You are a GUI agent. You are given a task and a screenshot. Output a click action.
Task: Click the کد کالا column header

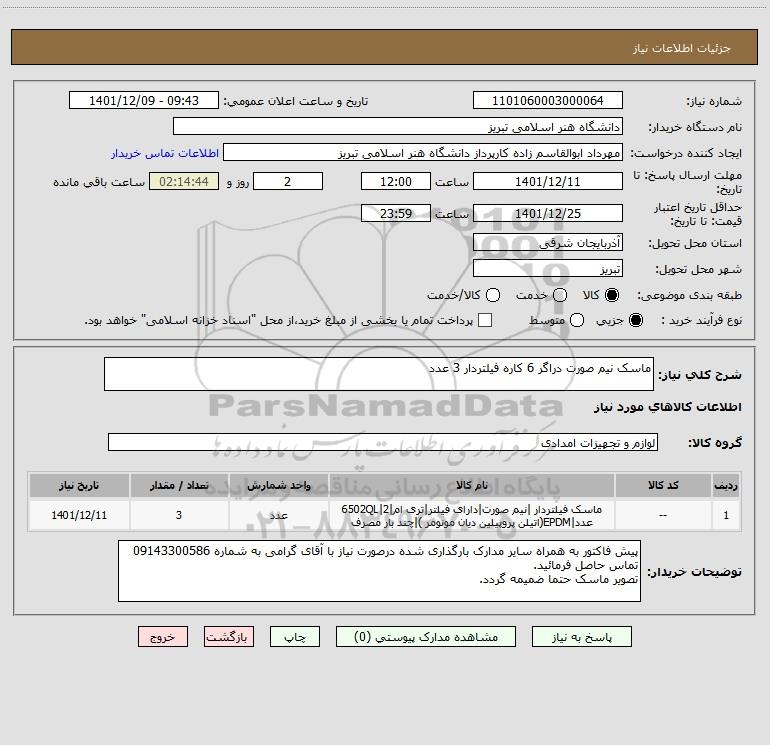[x=663, y=485]
